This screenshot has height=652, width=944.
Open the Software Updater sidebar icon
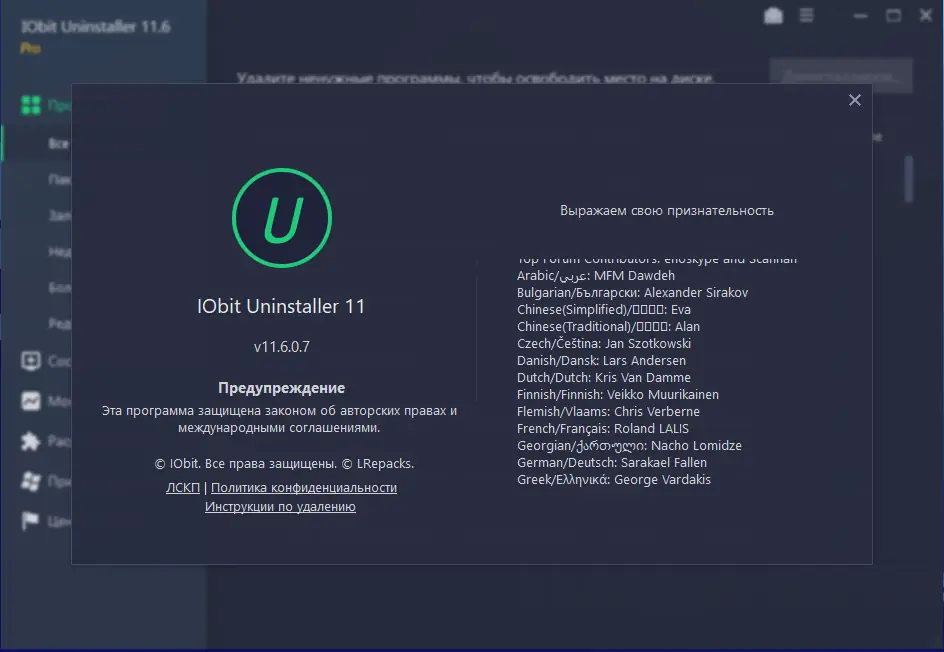coord(31,361)
